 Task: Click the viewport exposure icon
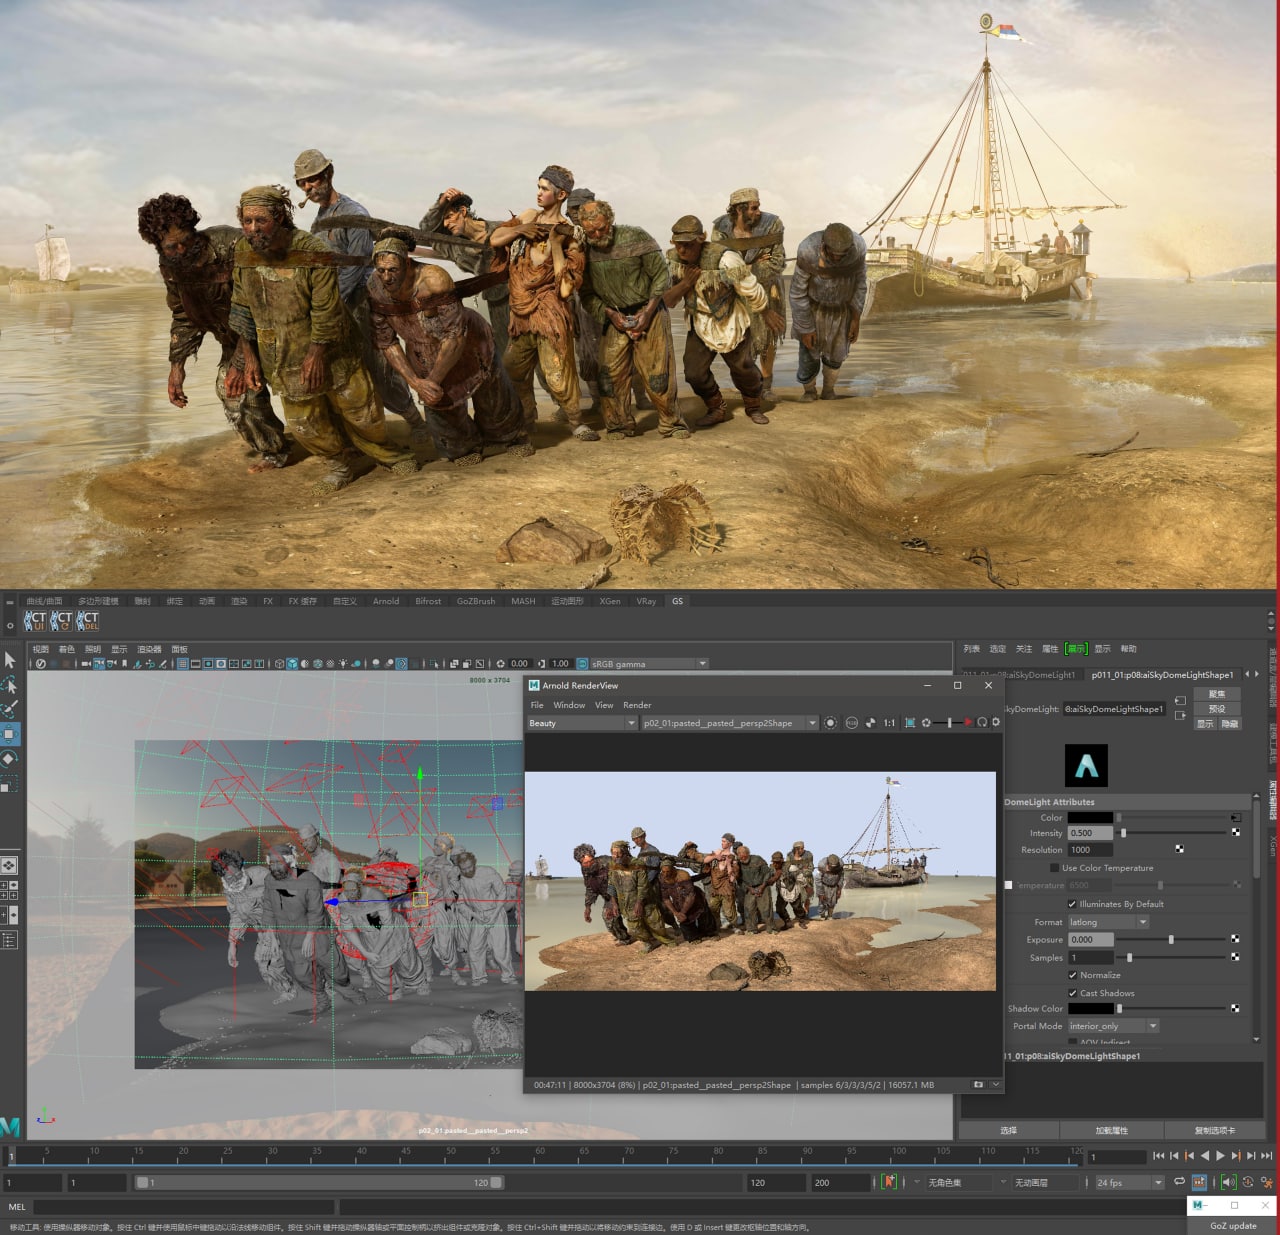coord(501,663)
